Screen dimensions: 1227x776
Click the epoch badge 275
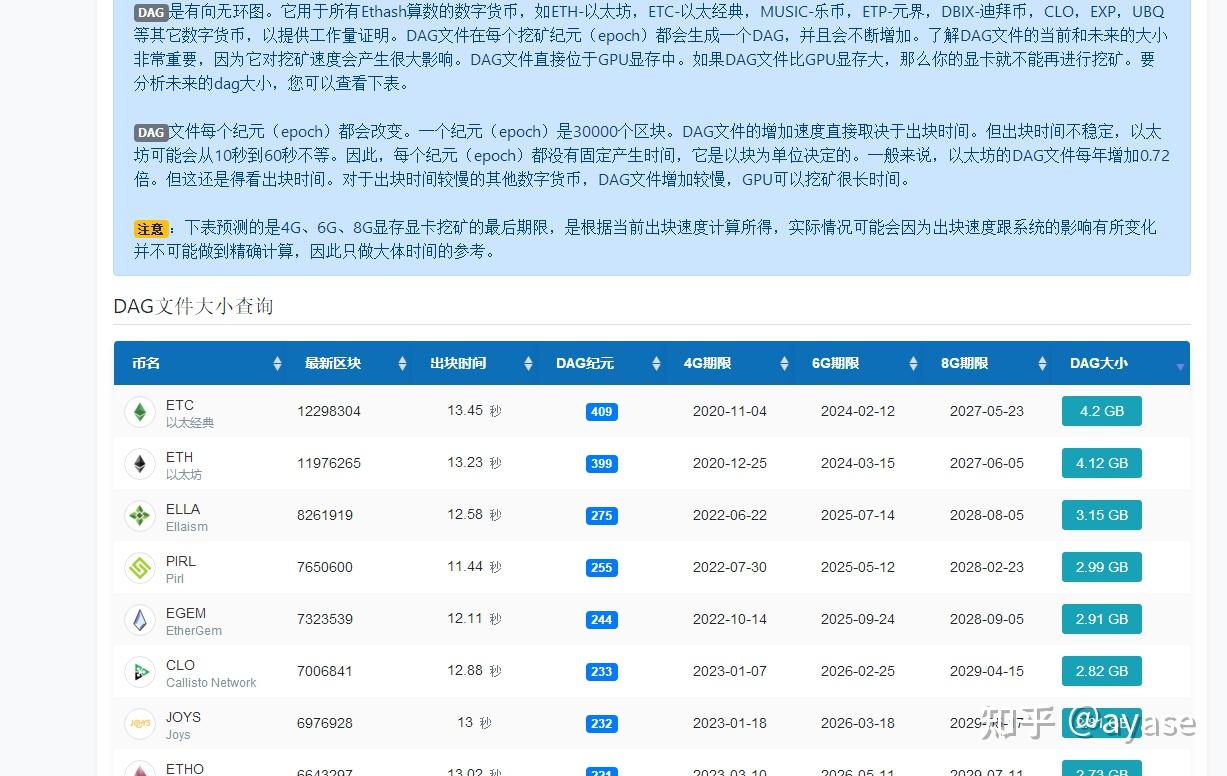(602, 516)
